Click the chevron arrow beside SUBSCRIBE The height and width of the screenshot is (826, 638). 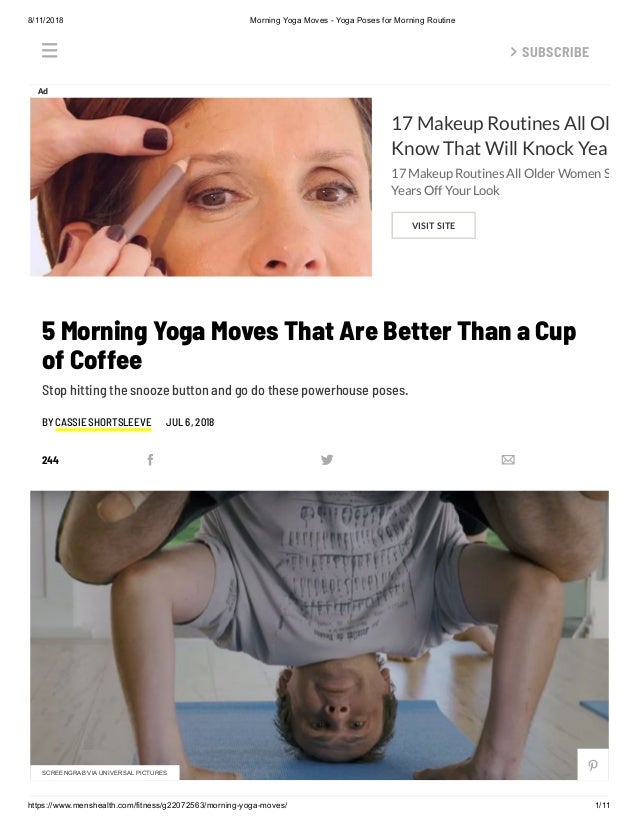pos(514,52)
